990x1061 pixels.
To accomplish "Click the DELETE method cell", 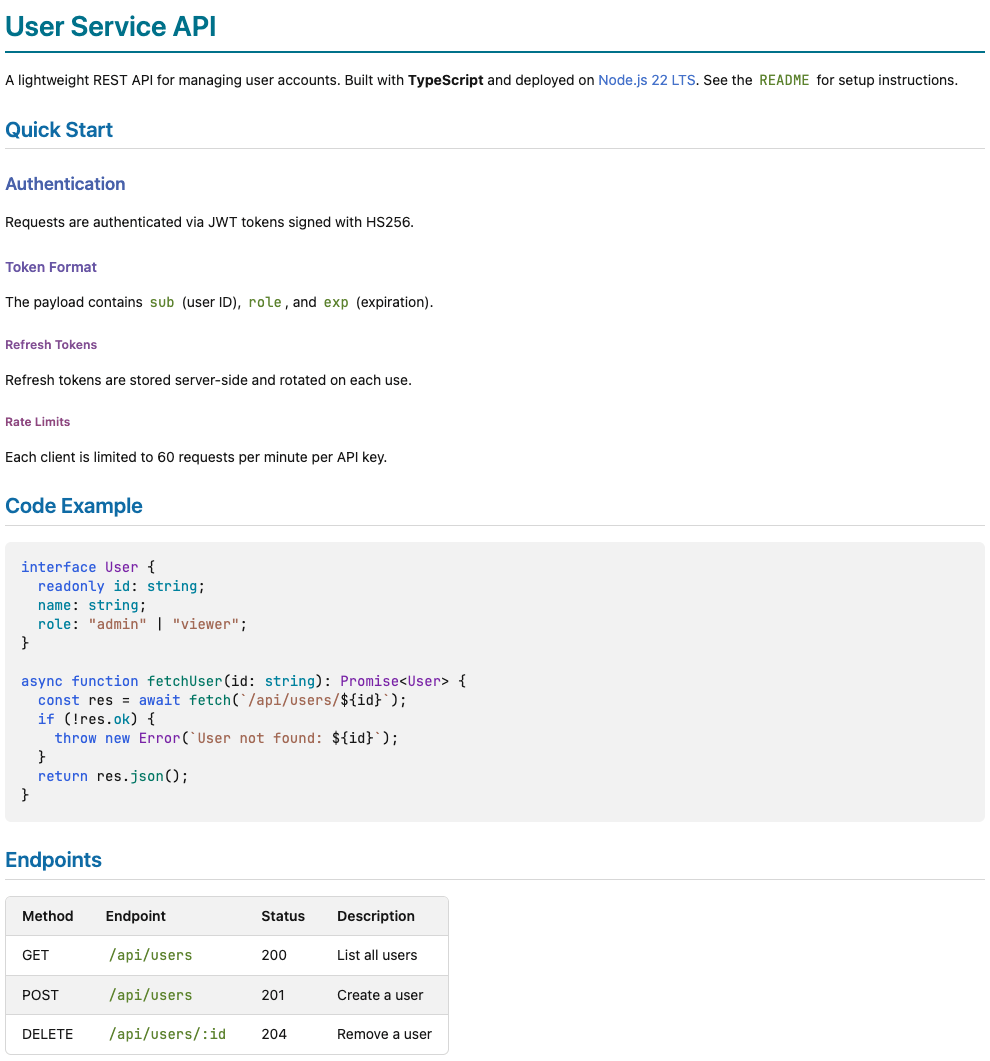I will point(47,1034).
